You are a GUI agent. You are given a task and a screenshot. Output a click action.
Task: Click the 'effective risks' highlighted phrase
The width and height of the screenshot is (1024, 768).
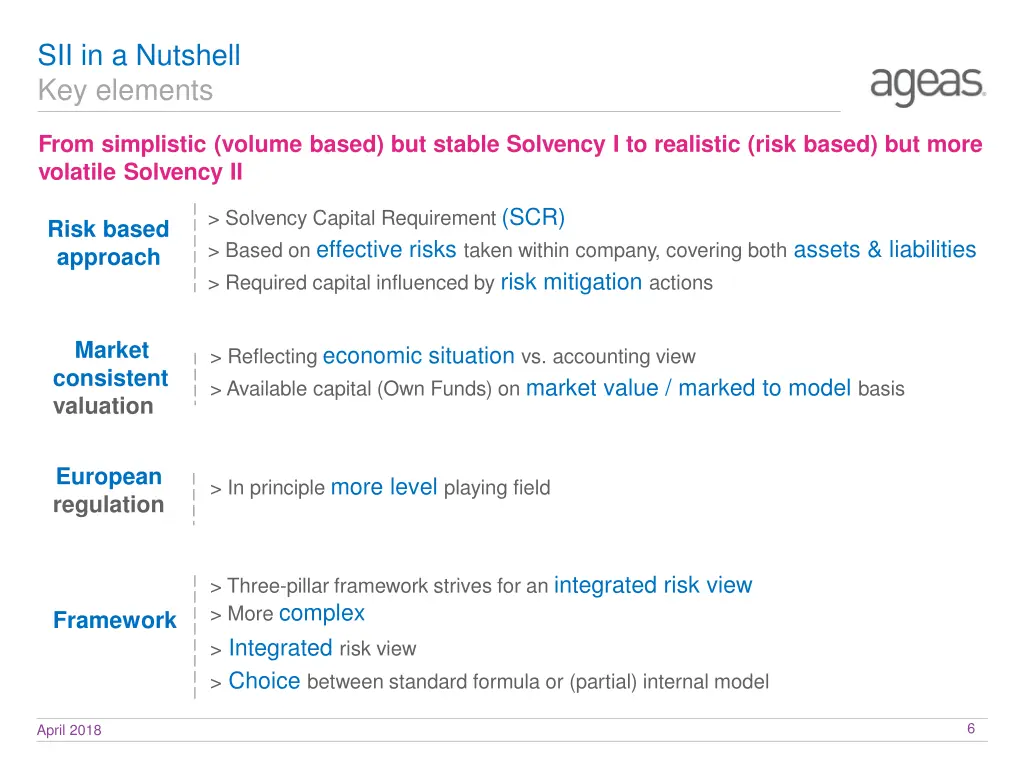pyautogui.click(x=386, y=249)
